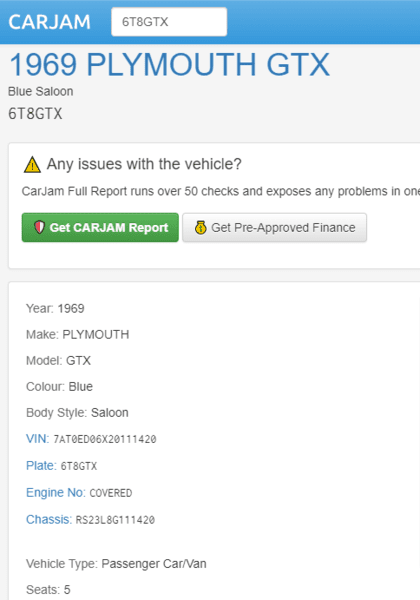Click the yellow warning triangle icon
420x600 pixels.
[x=32, y=165]
